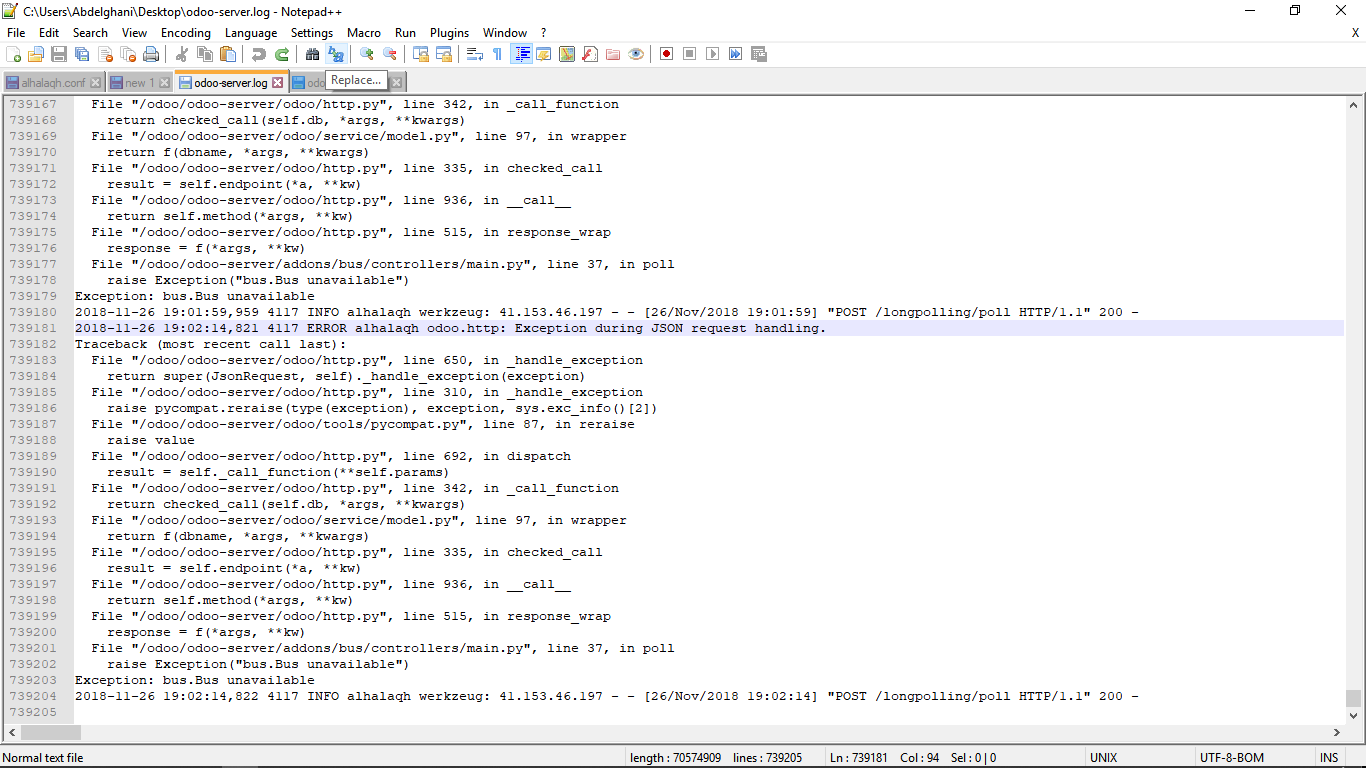The image size is (1366, 768).
Task: Click the Close All toolbar icon
Action: click(128, 54)
